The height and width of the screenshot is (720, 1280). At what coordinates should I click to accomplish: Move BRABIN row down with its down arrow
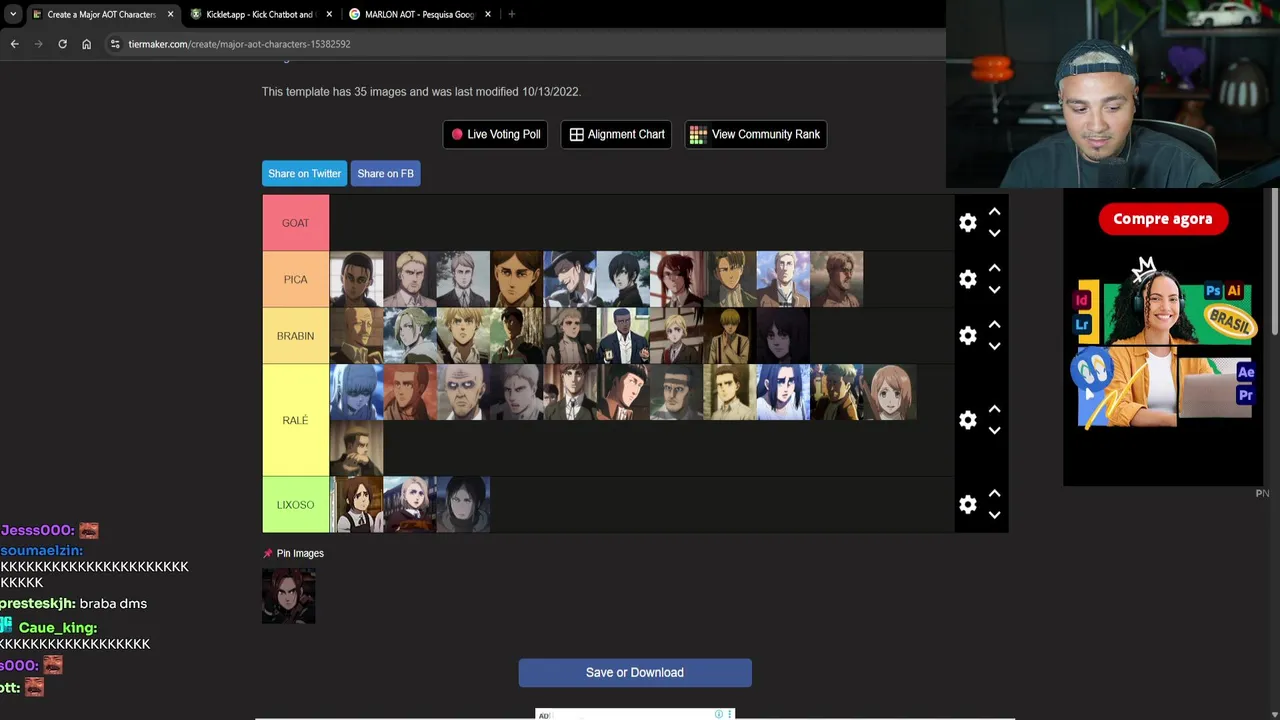click(994, 346)
